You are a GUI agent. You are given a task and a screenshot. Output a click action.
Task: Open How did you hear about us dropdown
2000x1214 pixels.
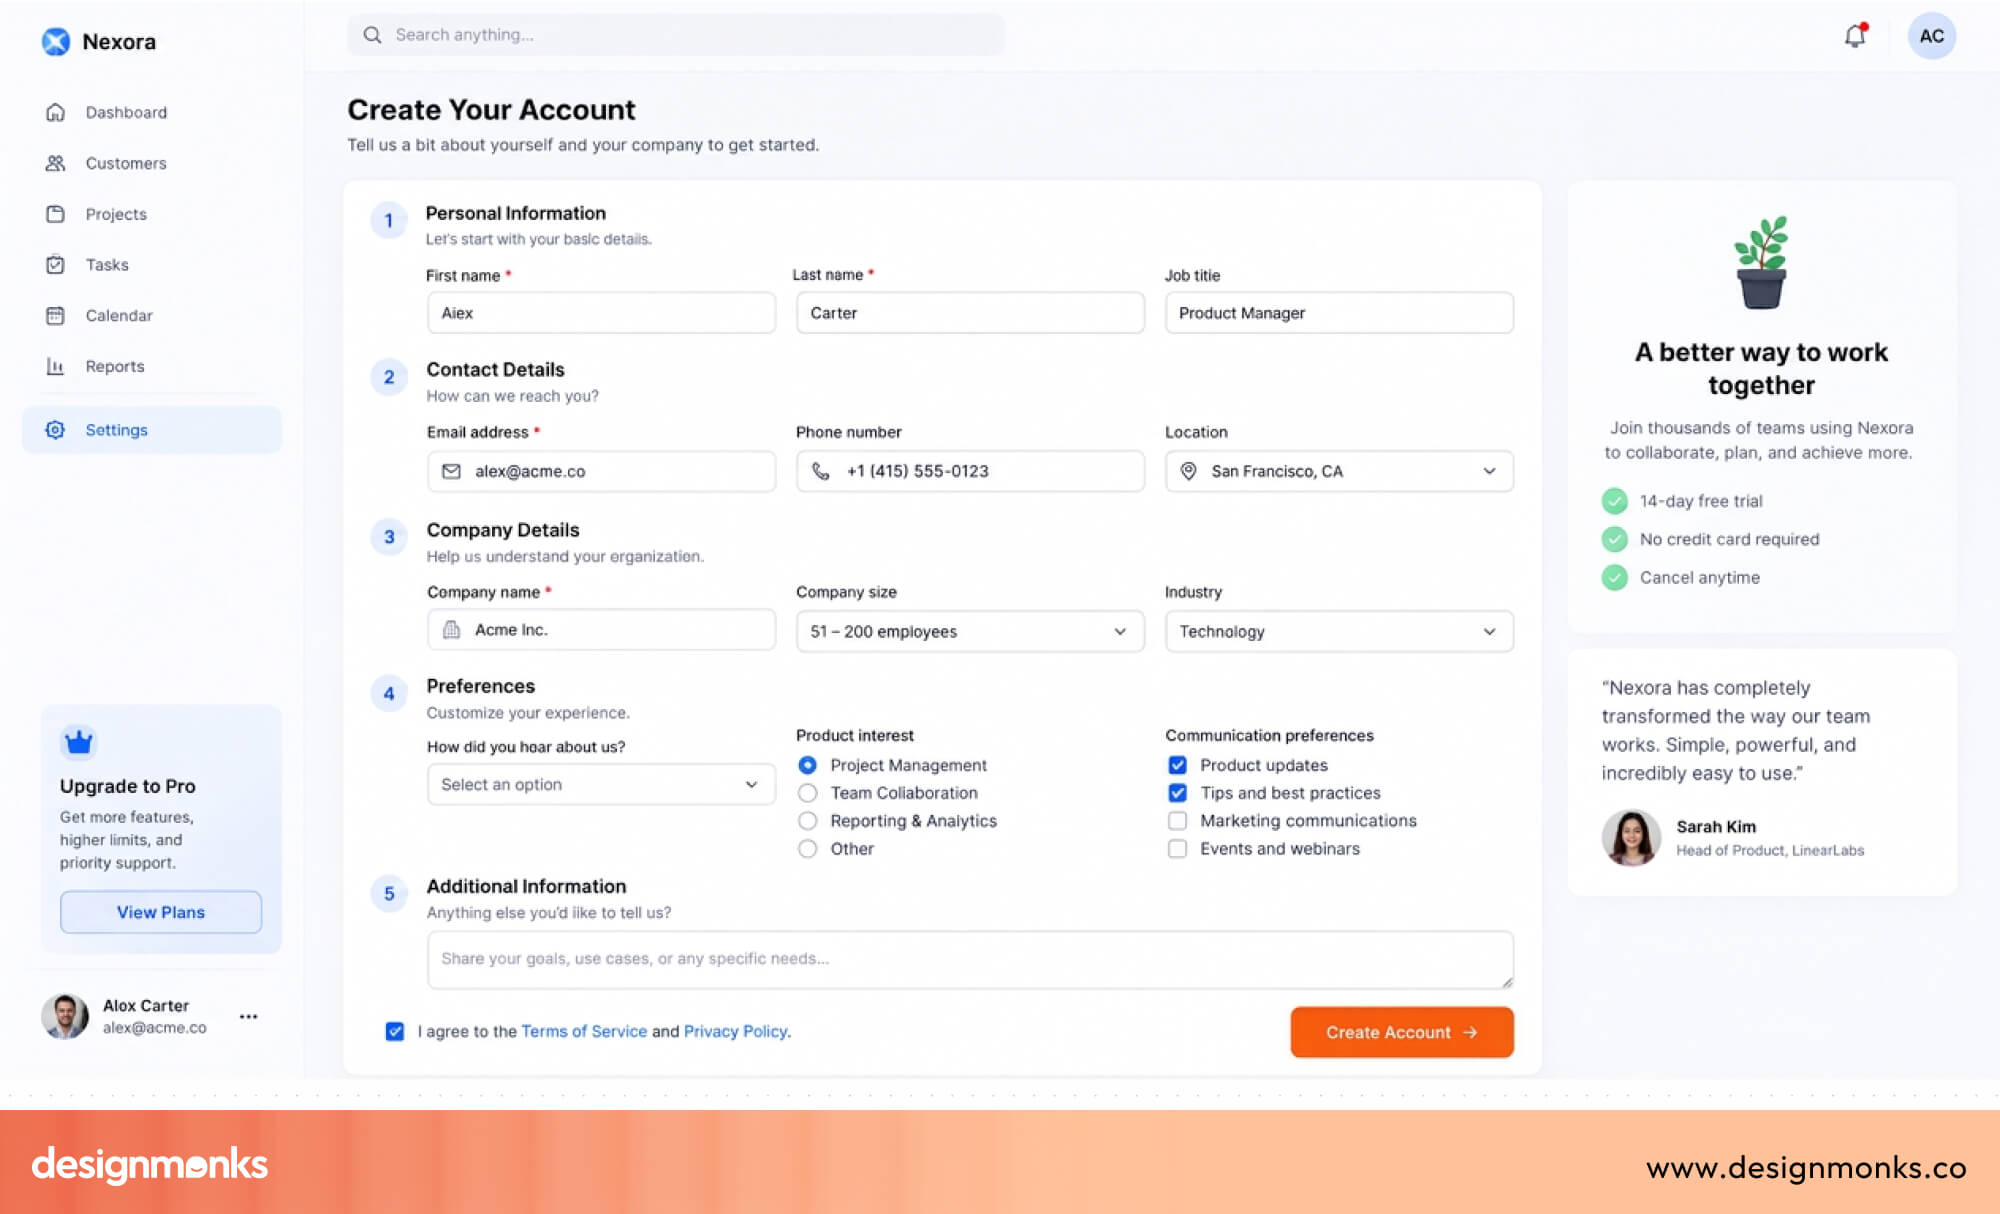tap(601, 784)
